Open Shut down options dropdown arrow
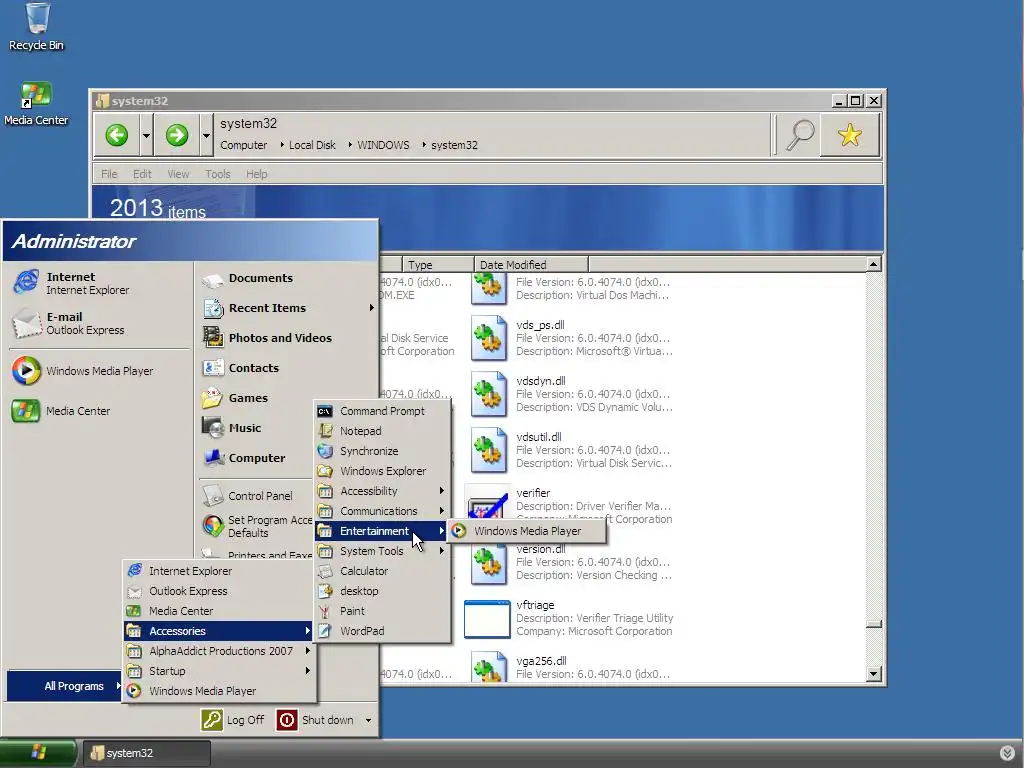The height and width of the screenshot is (768, 1024). pos(368,720)
